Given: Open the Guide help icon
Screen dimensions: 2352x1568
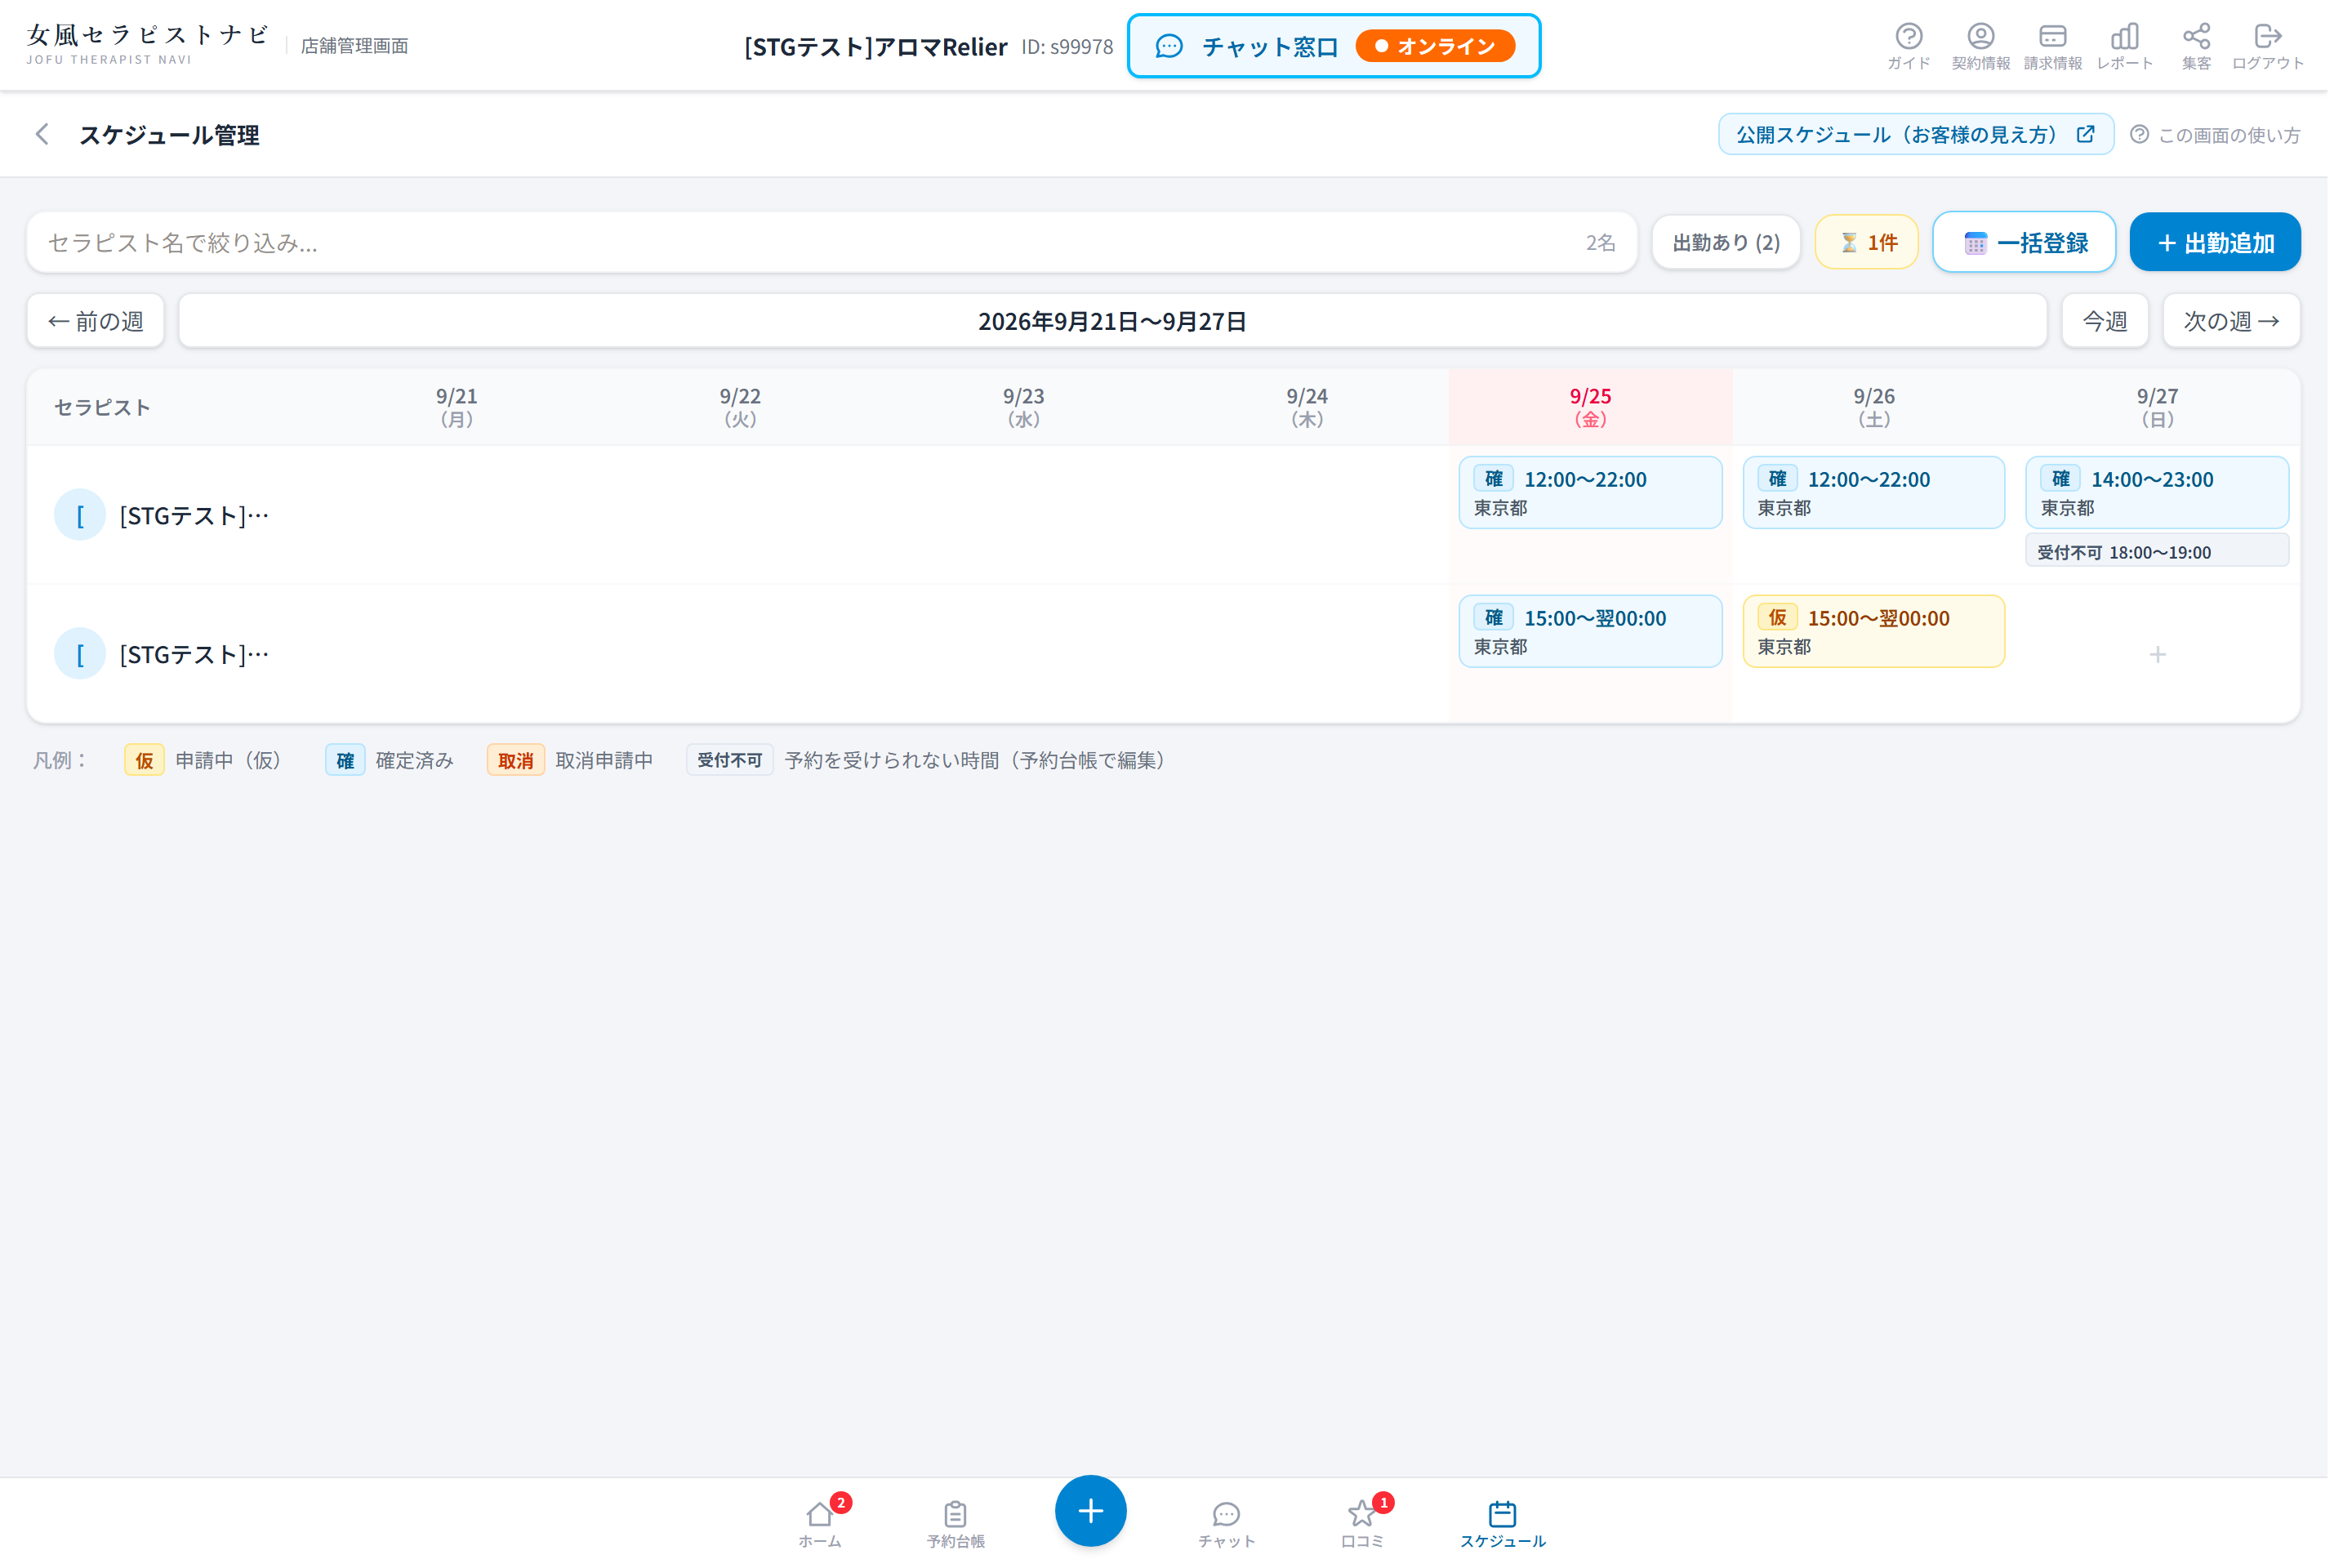Looking at the screenshot, I should pos(1928,46).
